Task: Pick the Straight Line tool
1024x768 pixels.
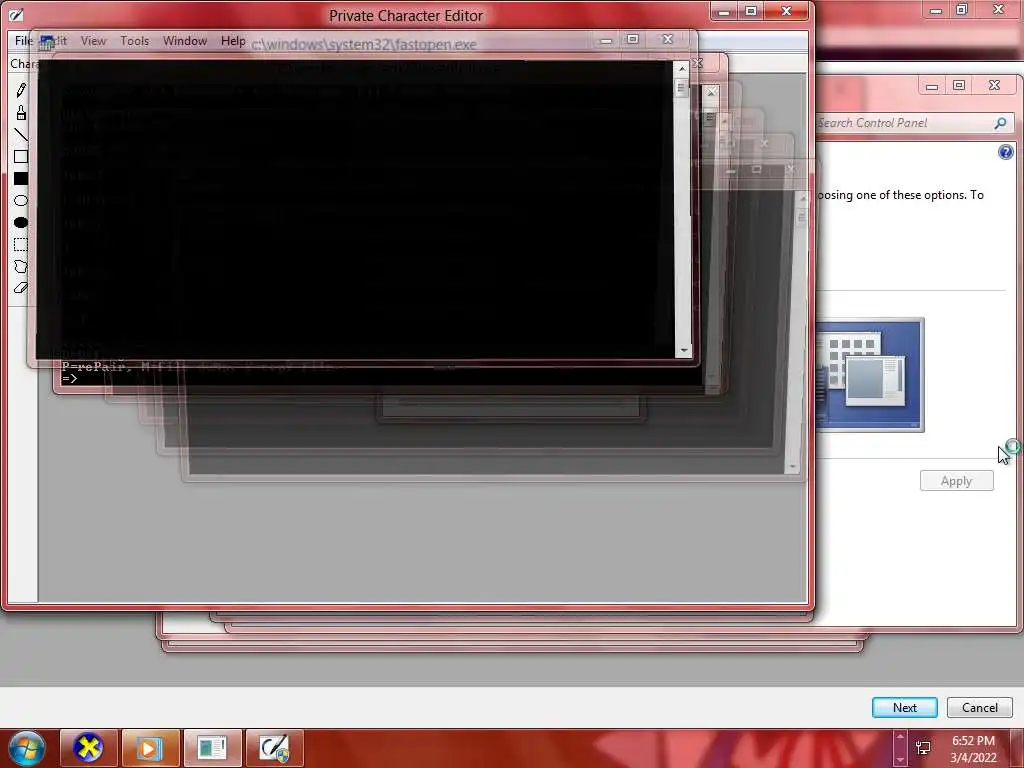Action: pyautogui.click(x=21, y=135)
